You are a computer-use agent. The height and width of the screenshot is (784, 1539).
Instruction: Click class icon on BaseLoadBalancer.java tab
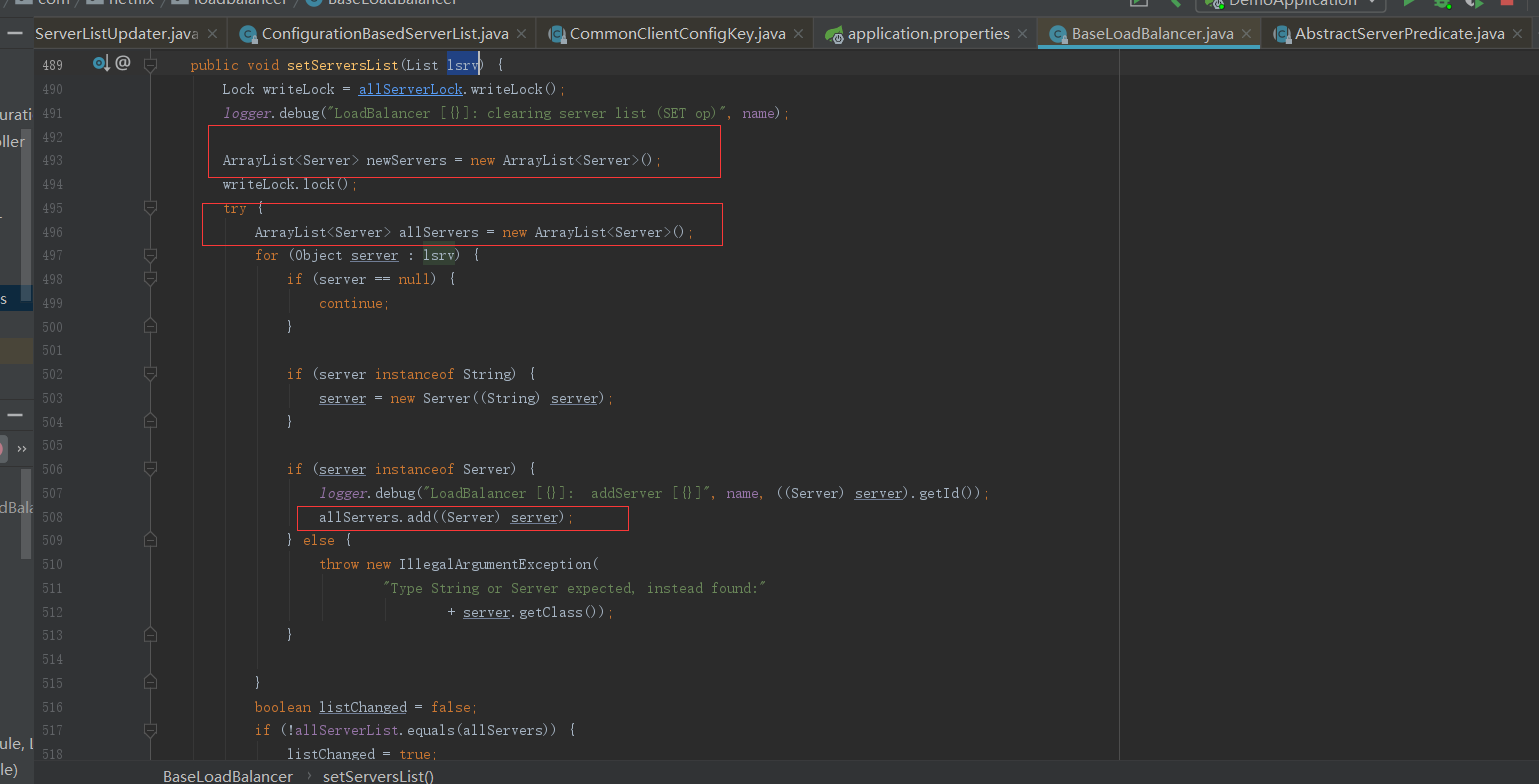(x=1058, y=35)
